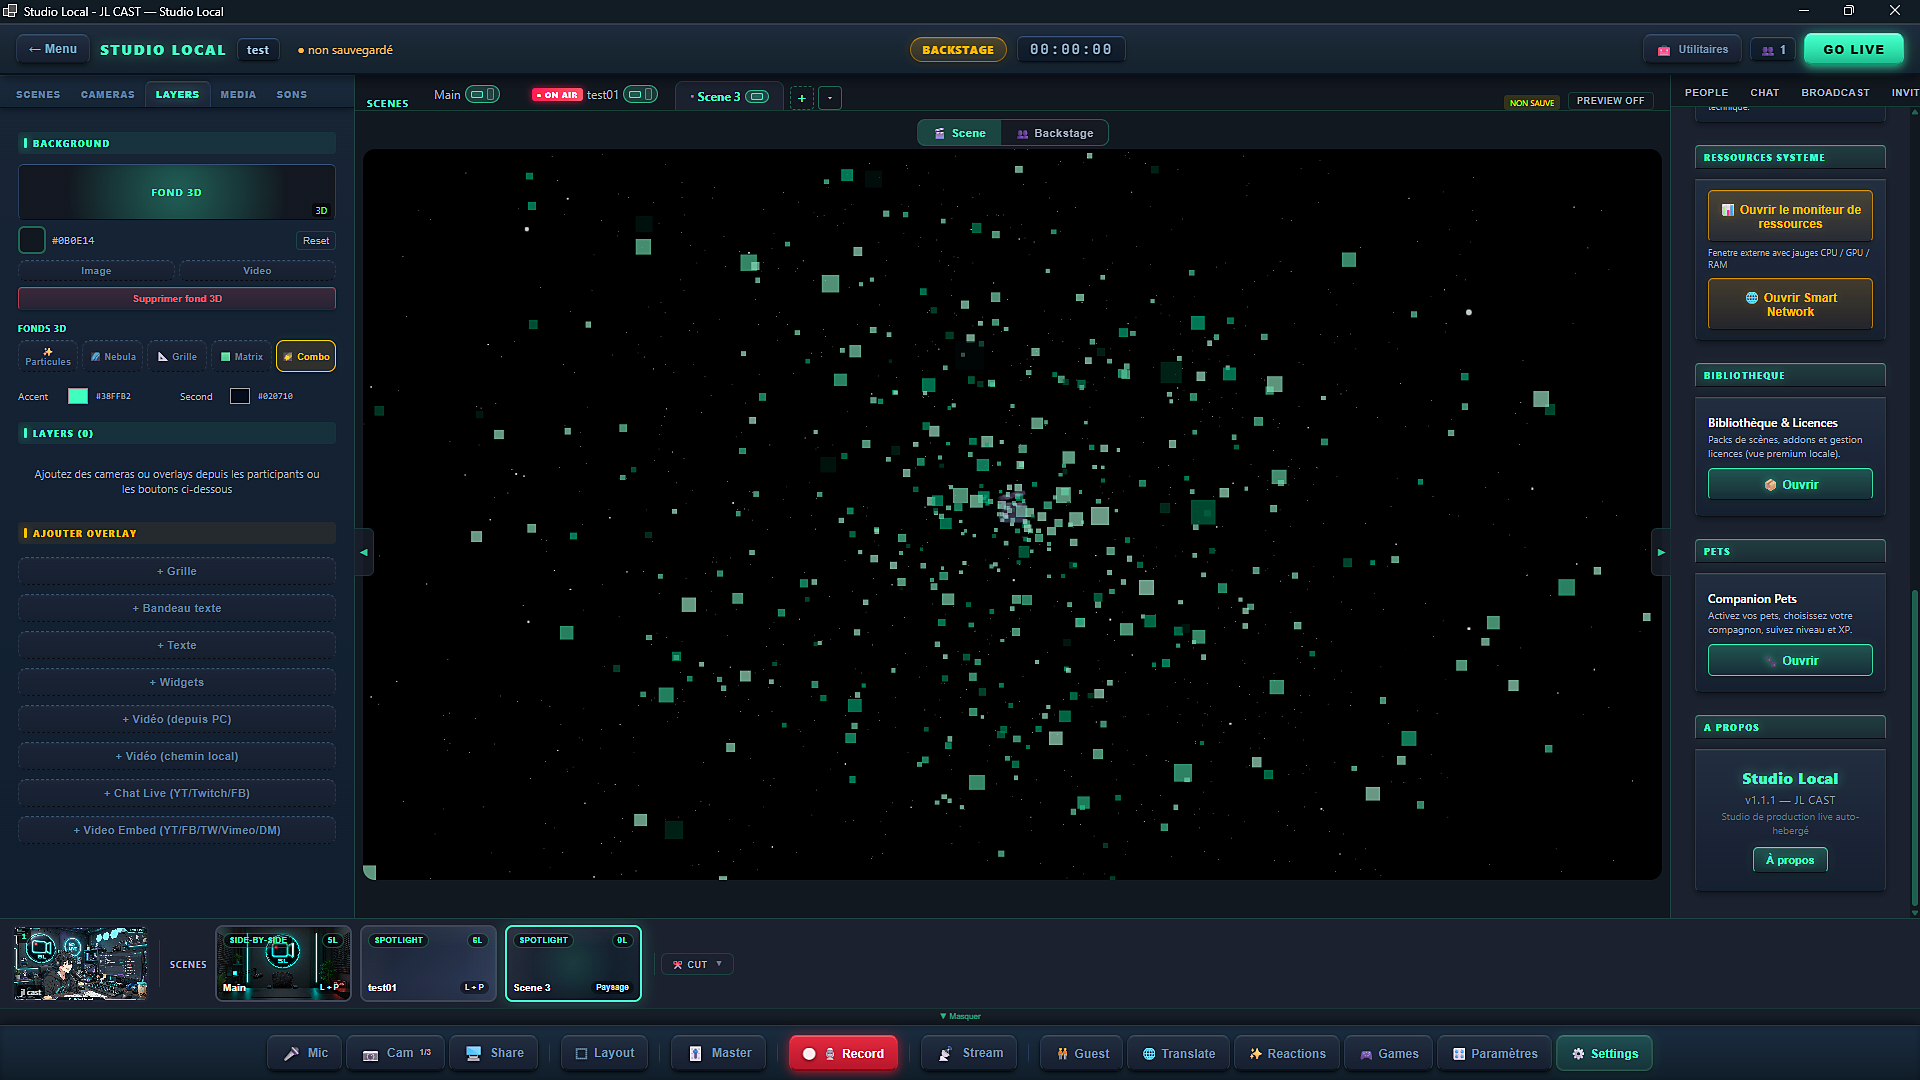Open the scene tabs dropdown arrow
Image resolution: width=1920 pixels, height=1080 pixels.
point(830,98)
